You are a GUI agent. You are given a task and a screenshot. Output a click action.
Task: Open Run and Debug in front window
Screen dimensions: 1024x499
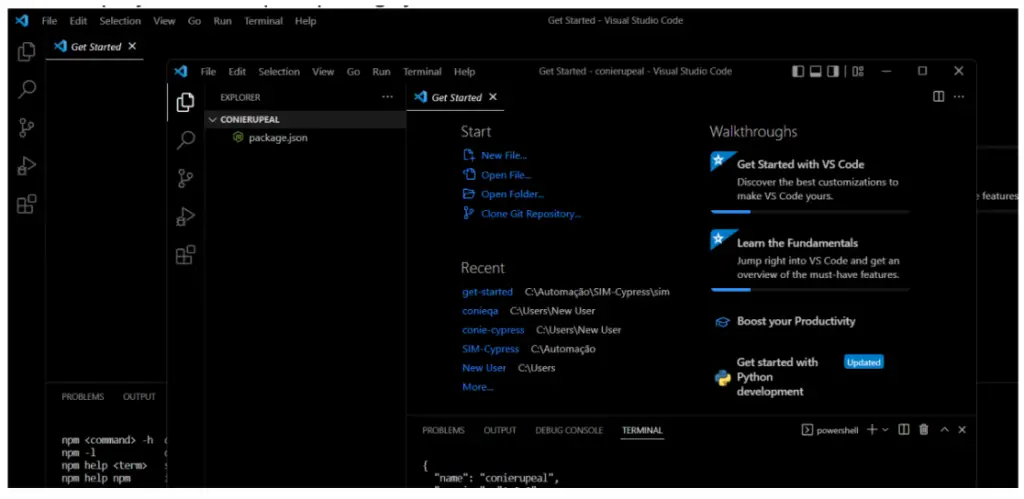[x=185, y=217]
